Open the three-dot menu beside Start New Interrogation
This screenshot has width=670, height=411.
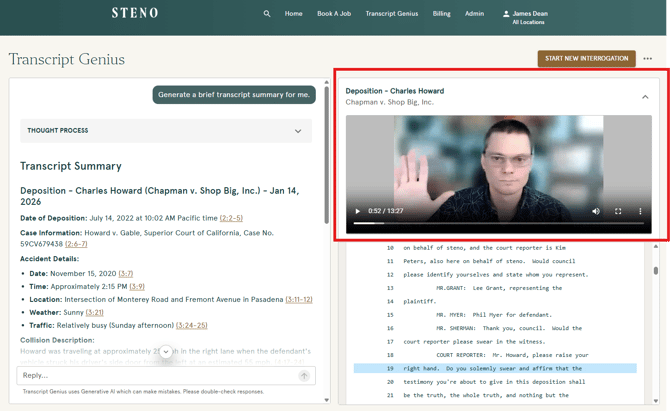pos(648,59)
